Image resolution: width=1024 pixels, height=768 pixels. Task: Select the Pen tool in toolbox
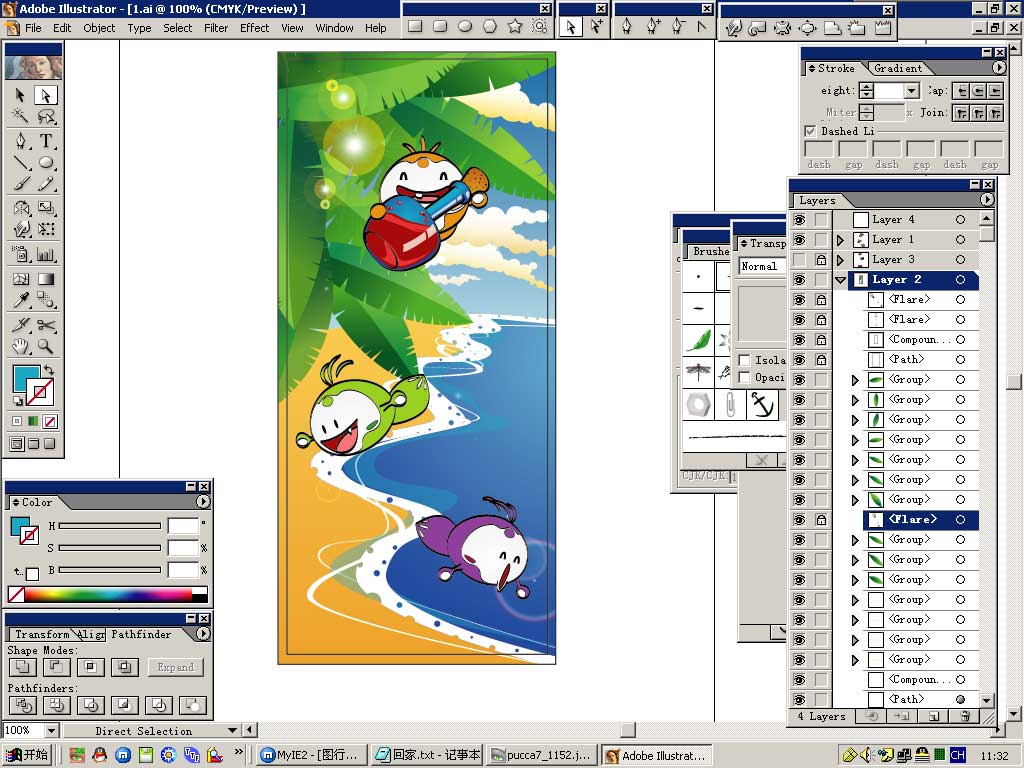20,140
